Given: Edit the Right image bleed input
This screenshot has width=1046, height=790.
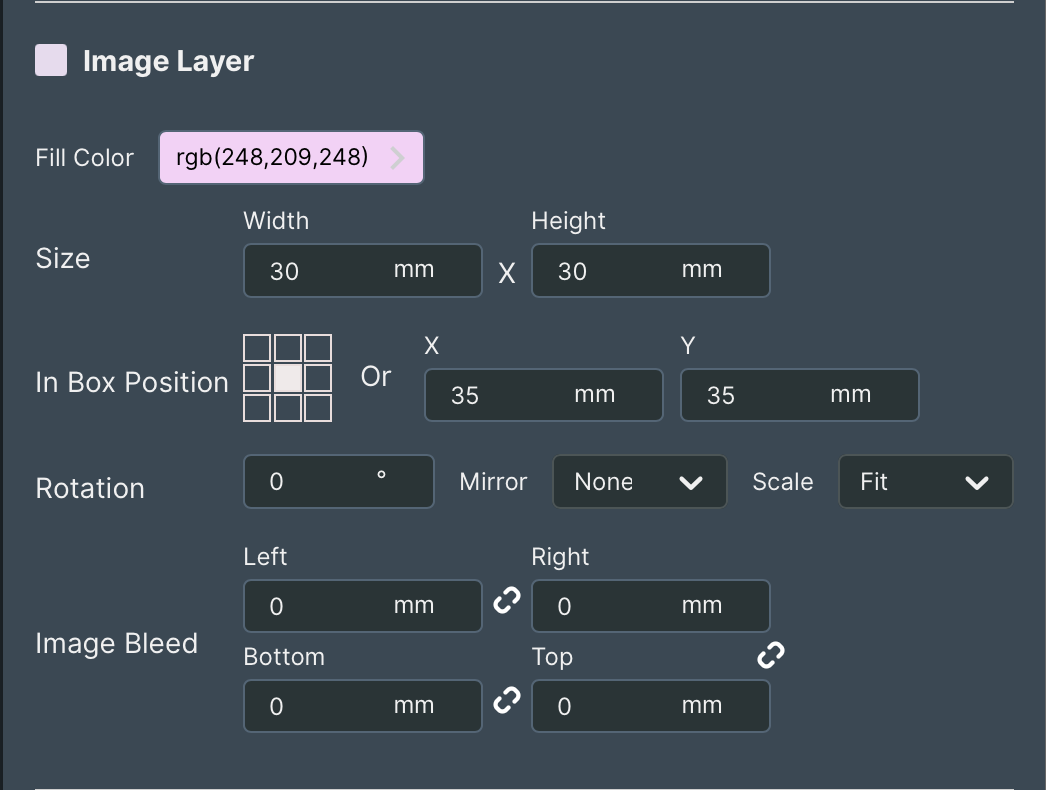Looking at the screenshot, I should tap(650, 606).
